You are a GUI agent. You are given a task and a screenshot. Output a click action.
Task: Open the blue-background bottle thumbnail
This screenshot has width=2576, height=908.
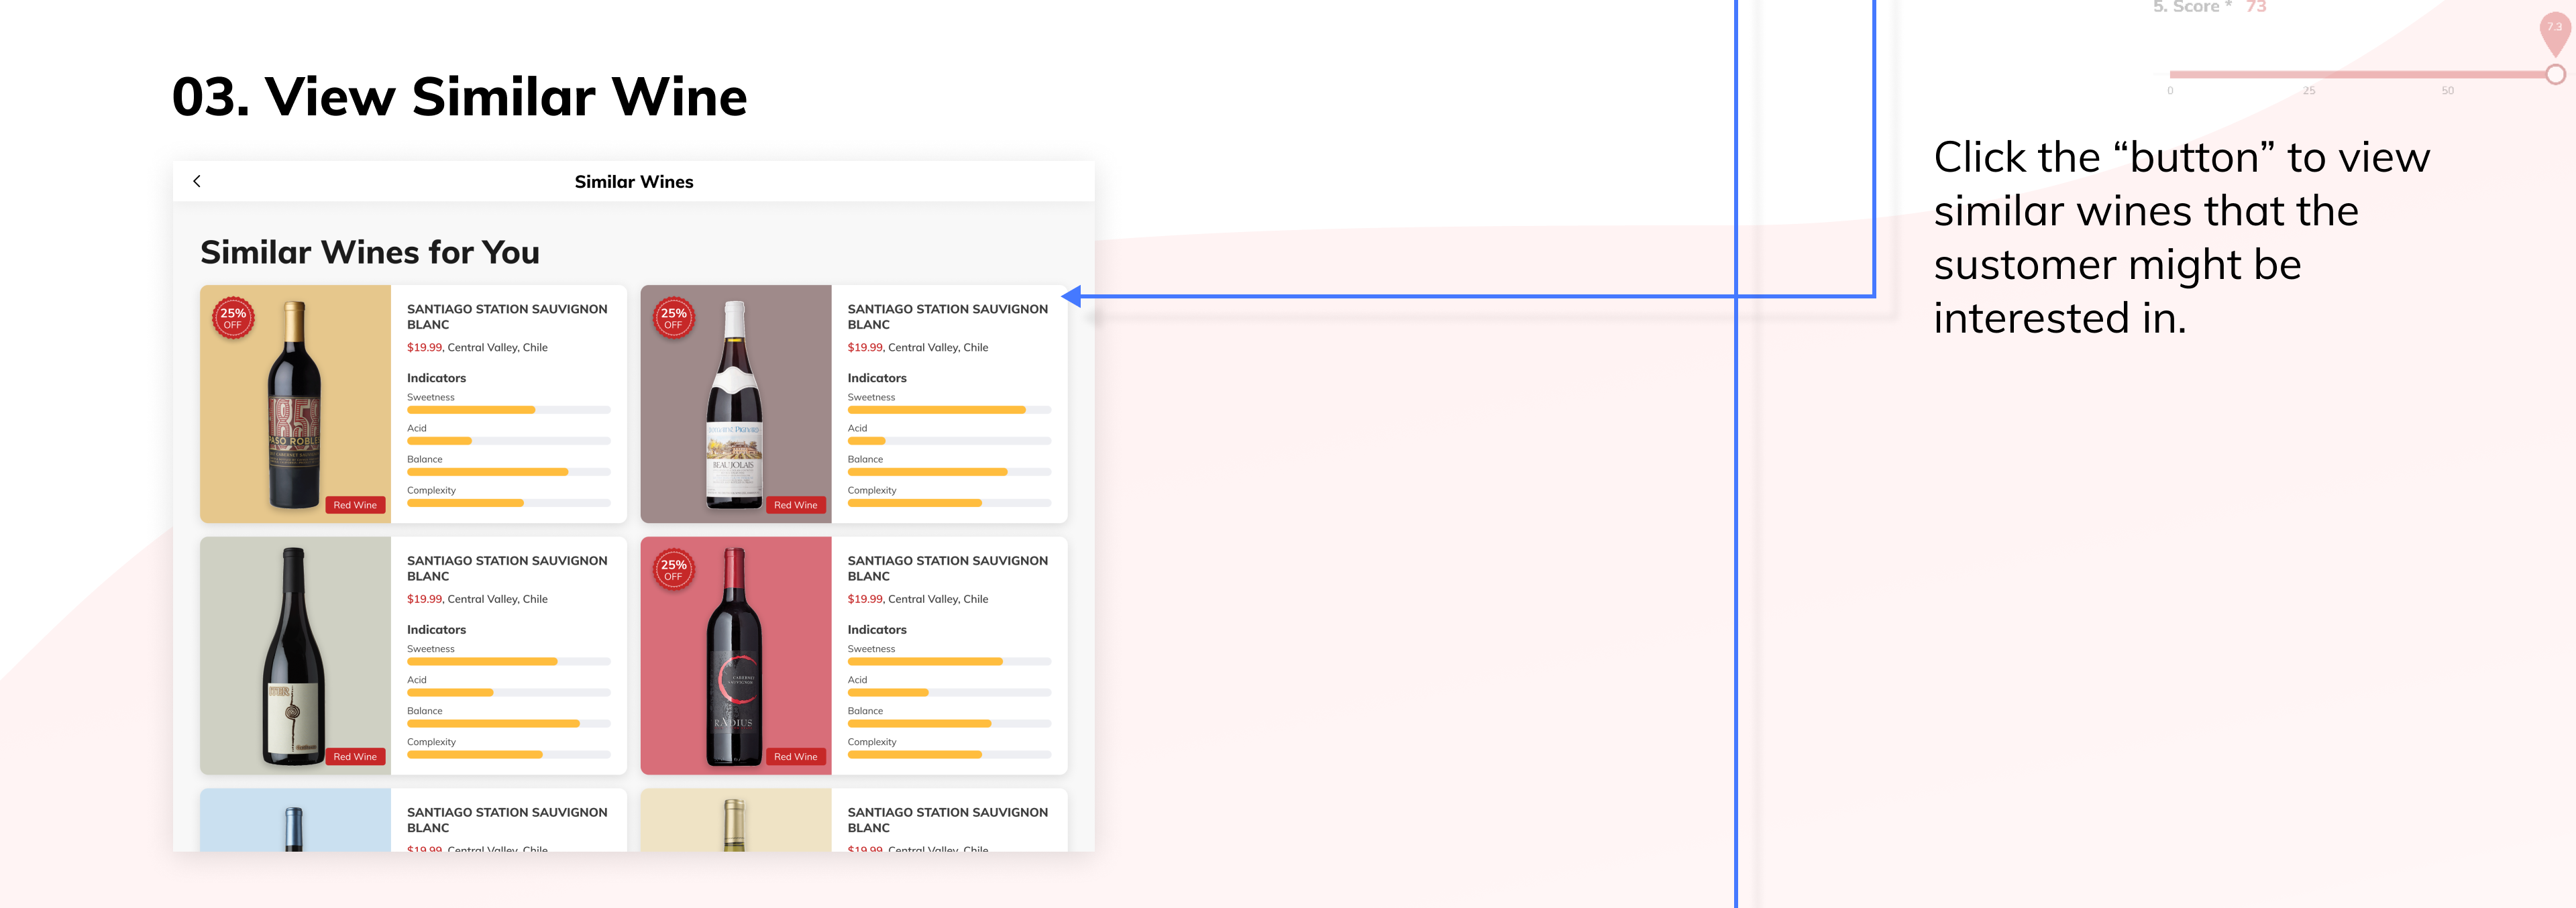(x=295, y=820)
